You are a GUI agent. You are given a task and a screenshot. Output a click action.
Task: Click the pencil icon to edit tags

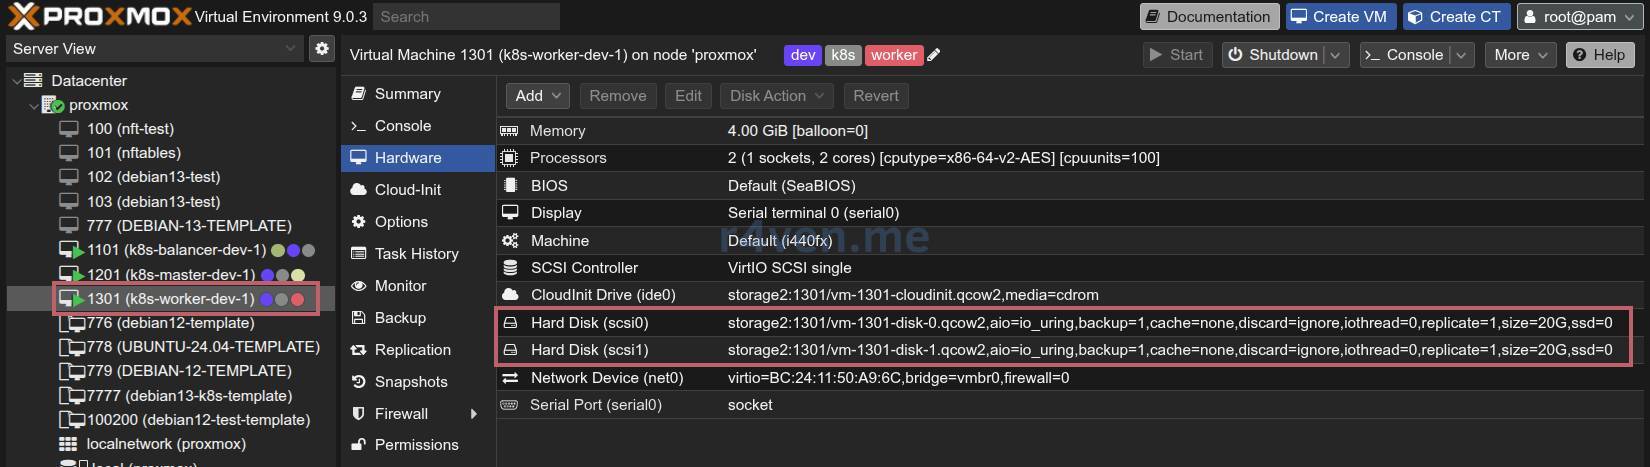[x=934, y=55]
